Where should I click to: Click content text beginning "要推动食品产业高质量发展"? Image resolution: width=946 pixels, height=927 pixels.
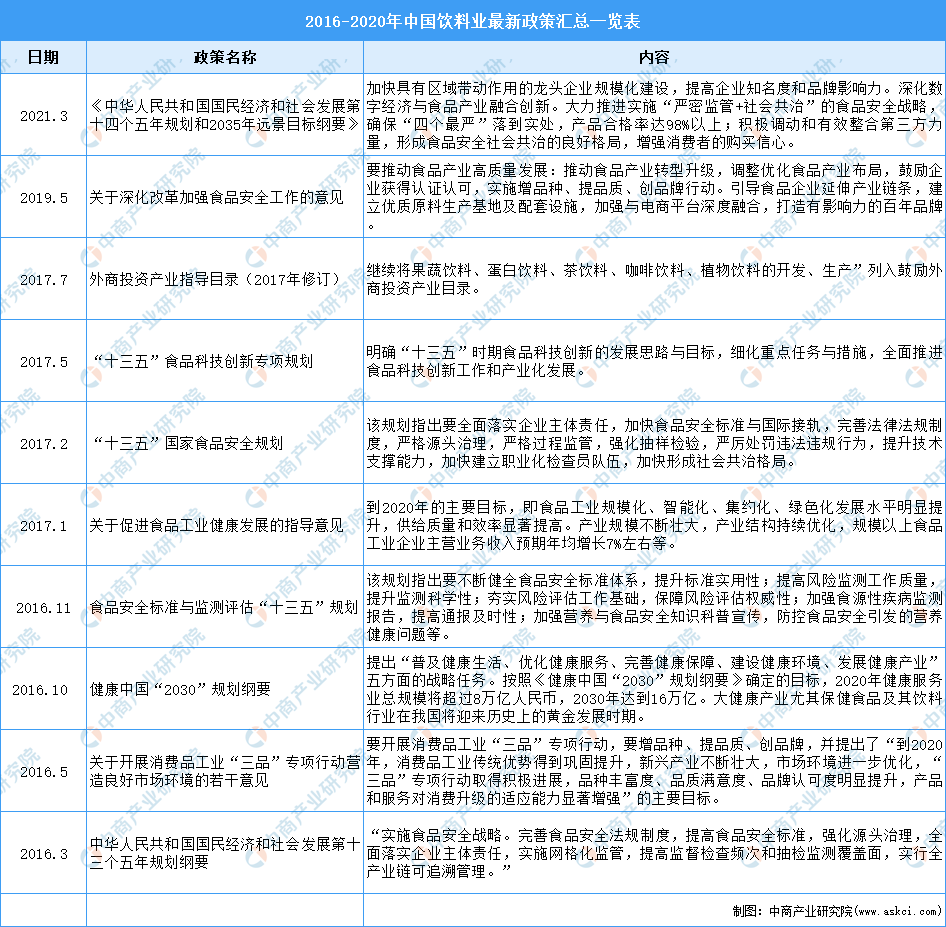coord(654,198)
